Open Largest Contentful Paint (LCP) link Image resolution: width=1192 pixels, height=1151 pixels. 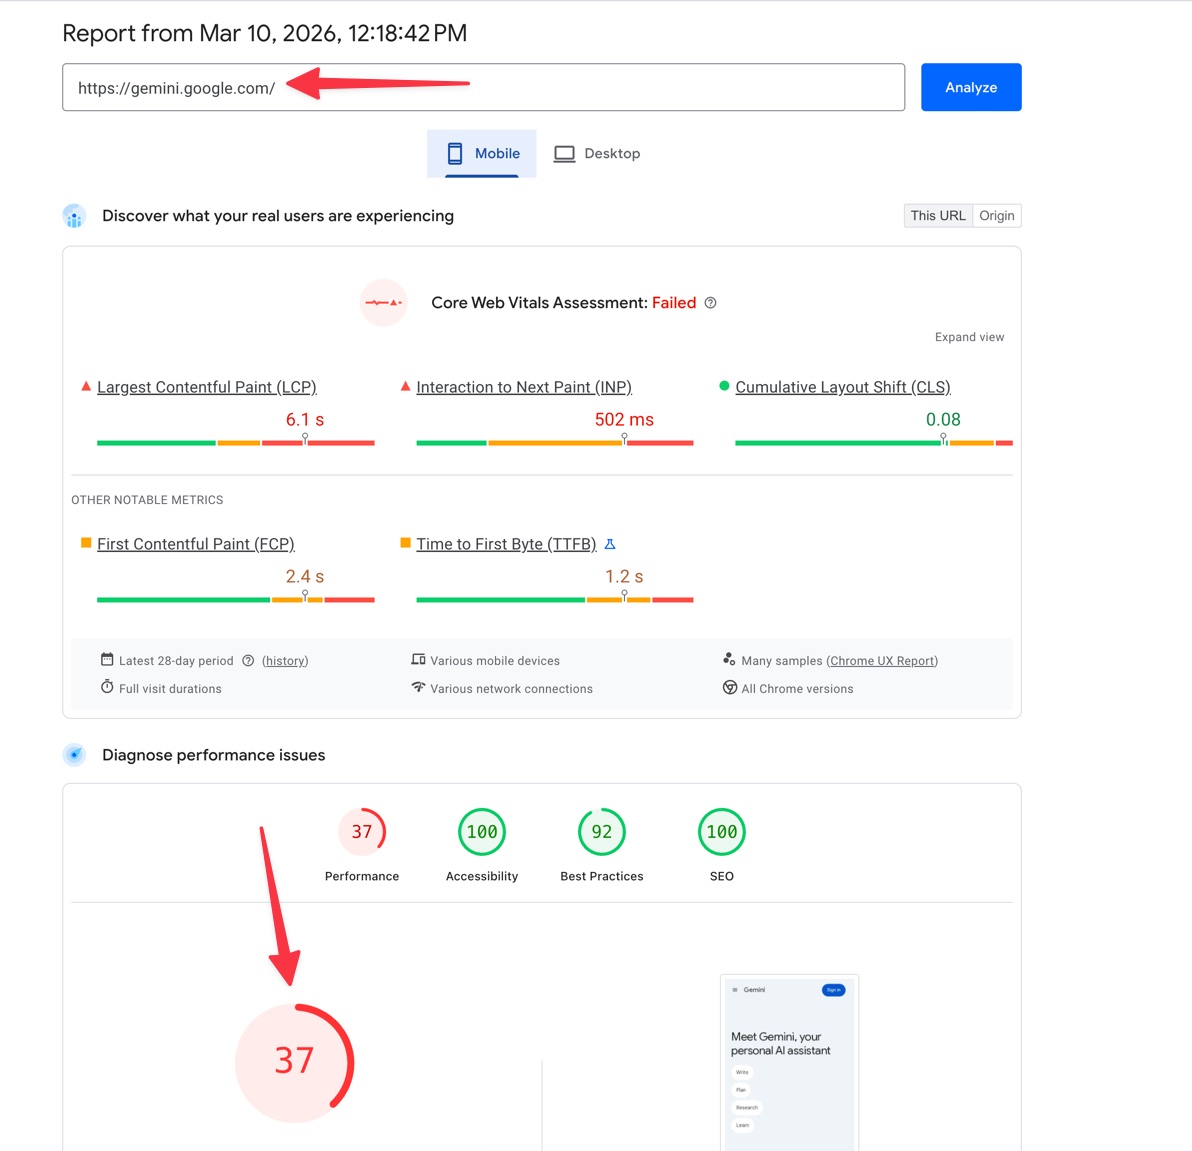[x=206, y=387]
